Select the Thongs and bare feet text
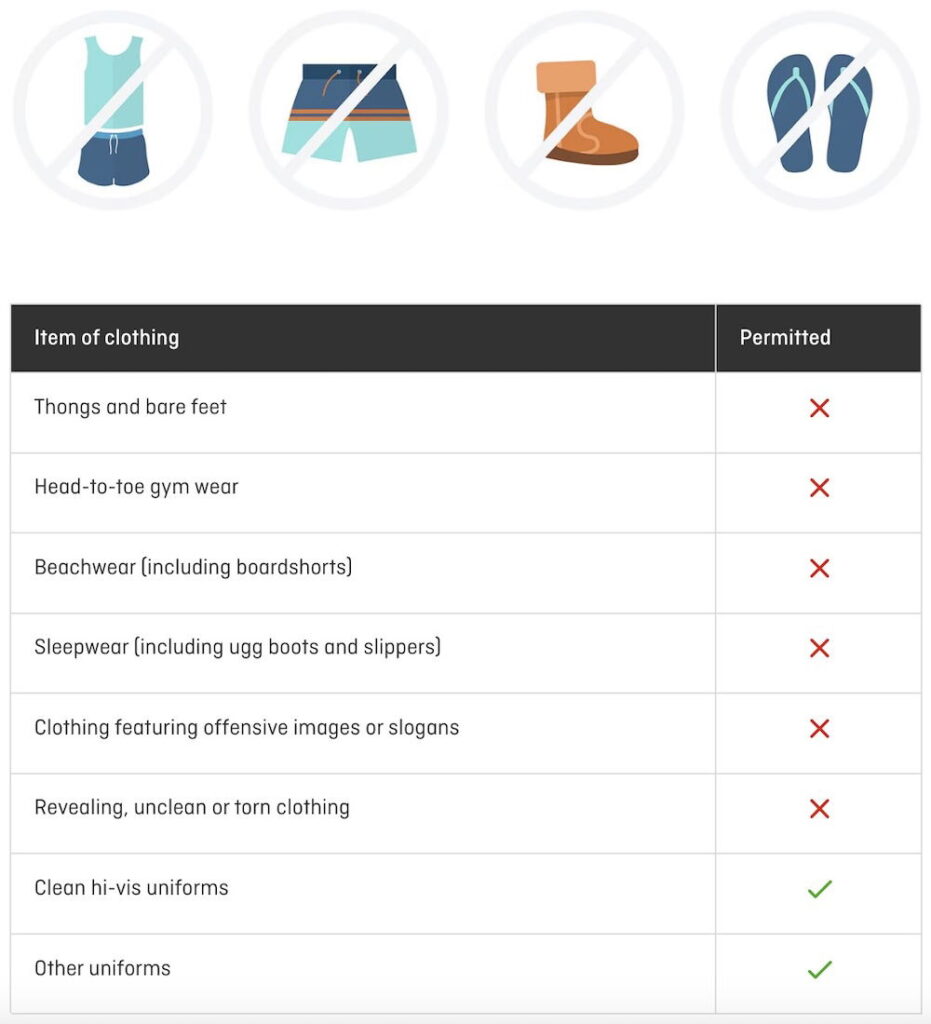 [131, 407]
